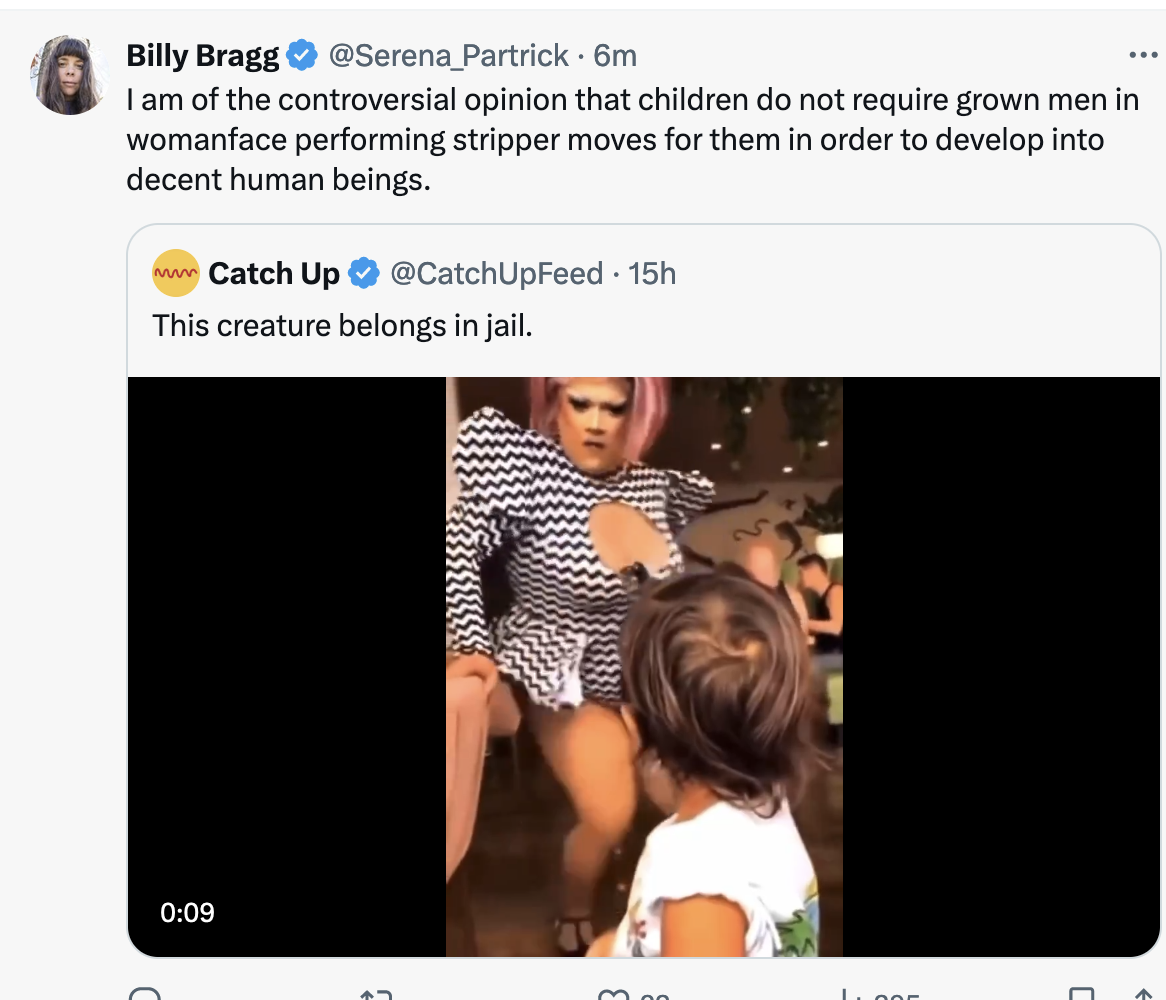Open the @Serena_Partrick handle link
The width and height of the screenshot is (1166, 1000).
[449, 56]
